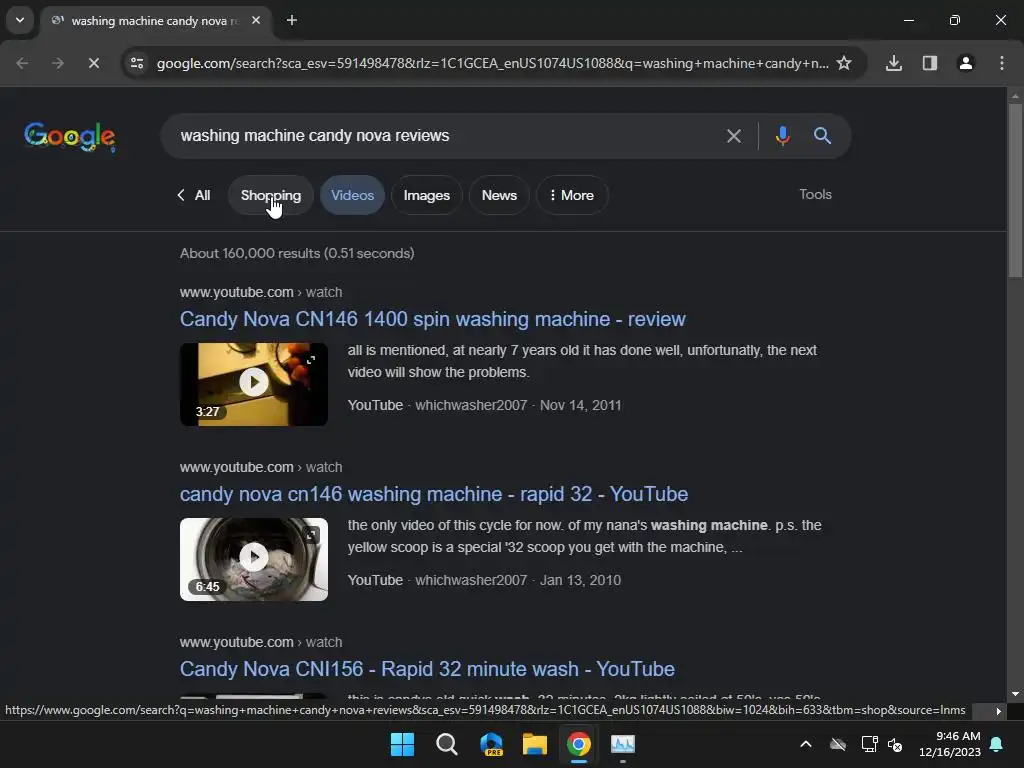This screenshot has width=1024, height=768.
Task: Open Chrome profile menu
Action: (966, 63)
